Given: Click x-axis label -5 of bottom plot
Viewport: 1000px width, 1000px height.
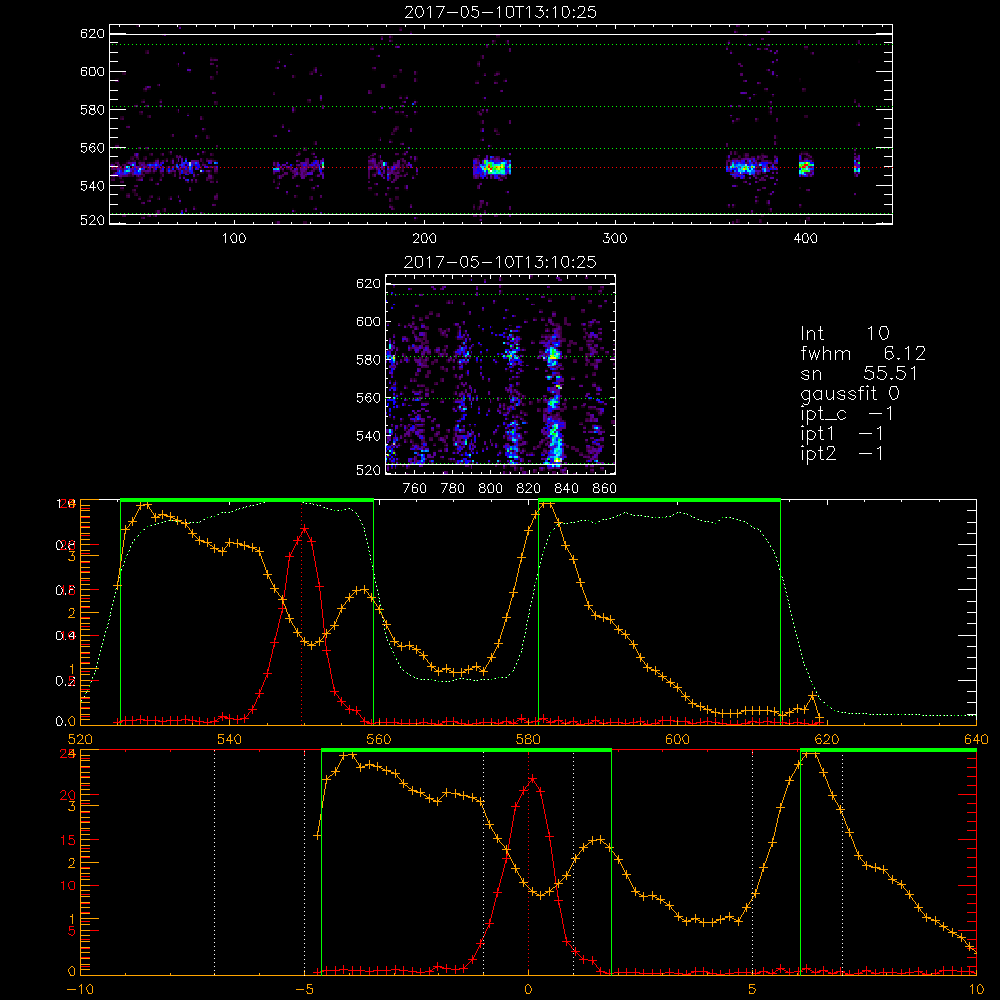Looking at the screenshot, I should coord(304,990).
